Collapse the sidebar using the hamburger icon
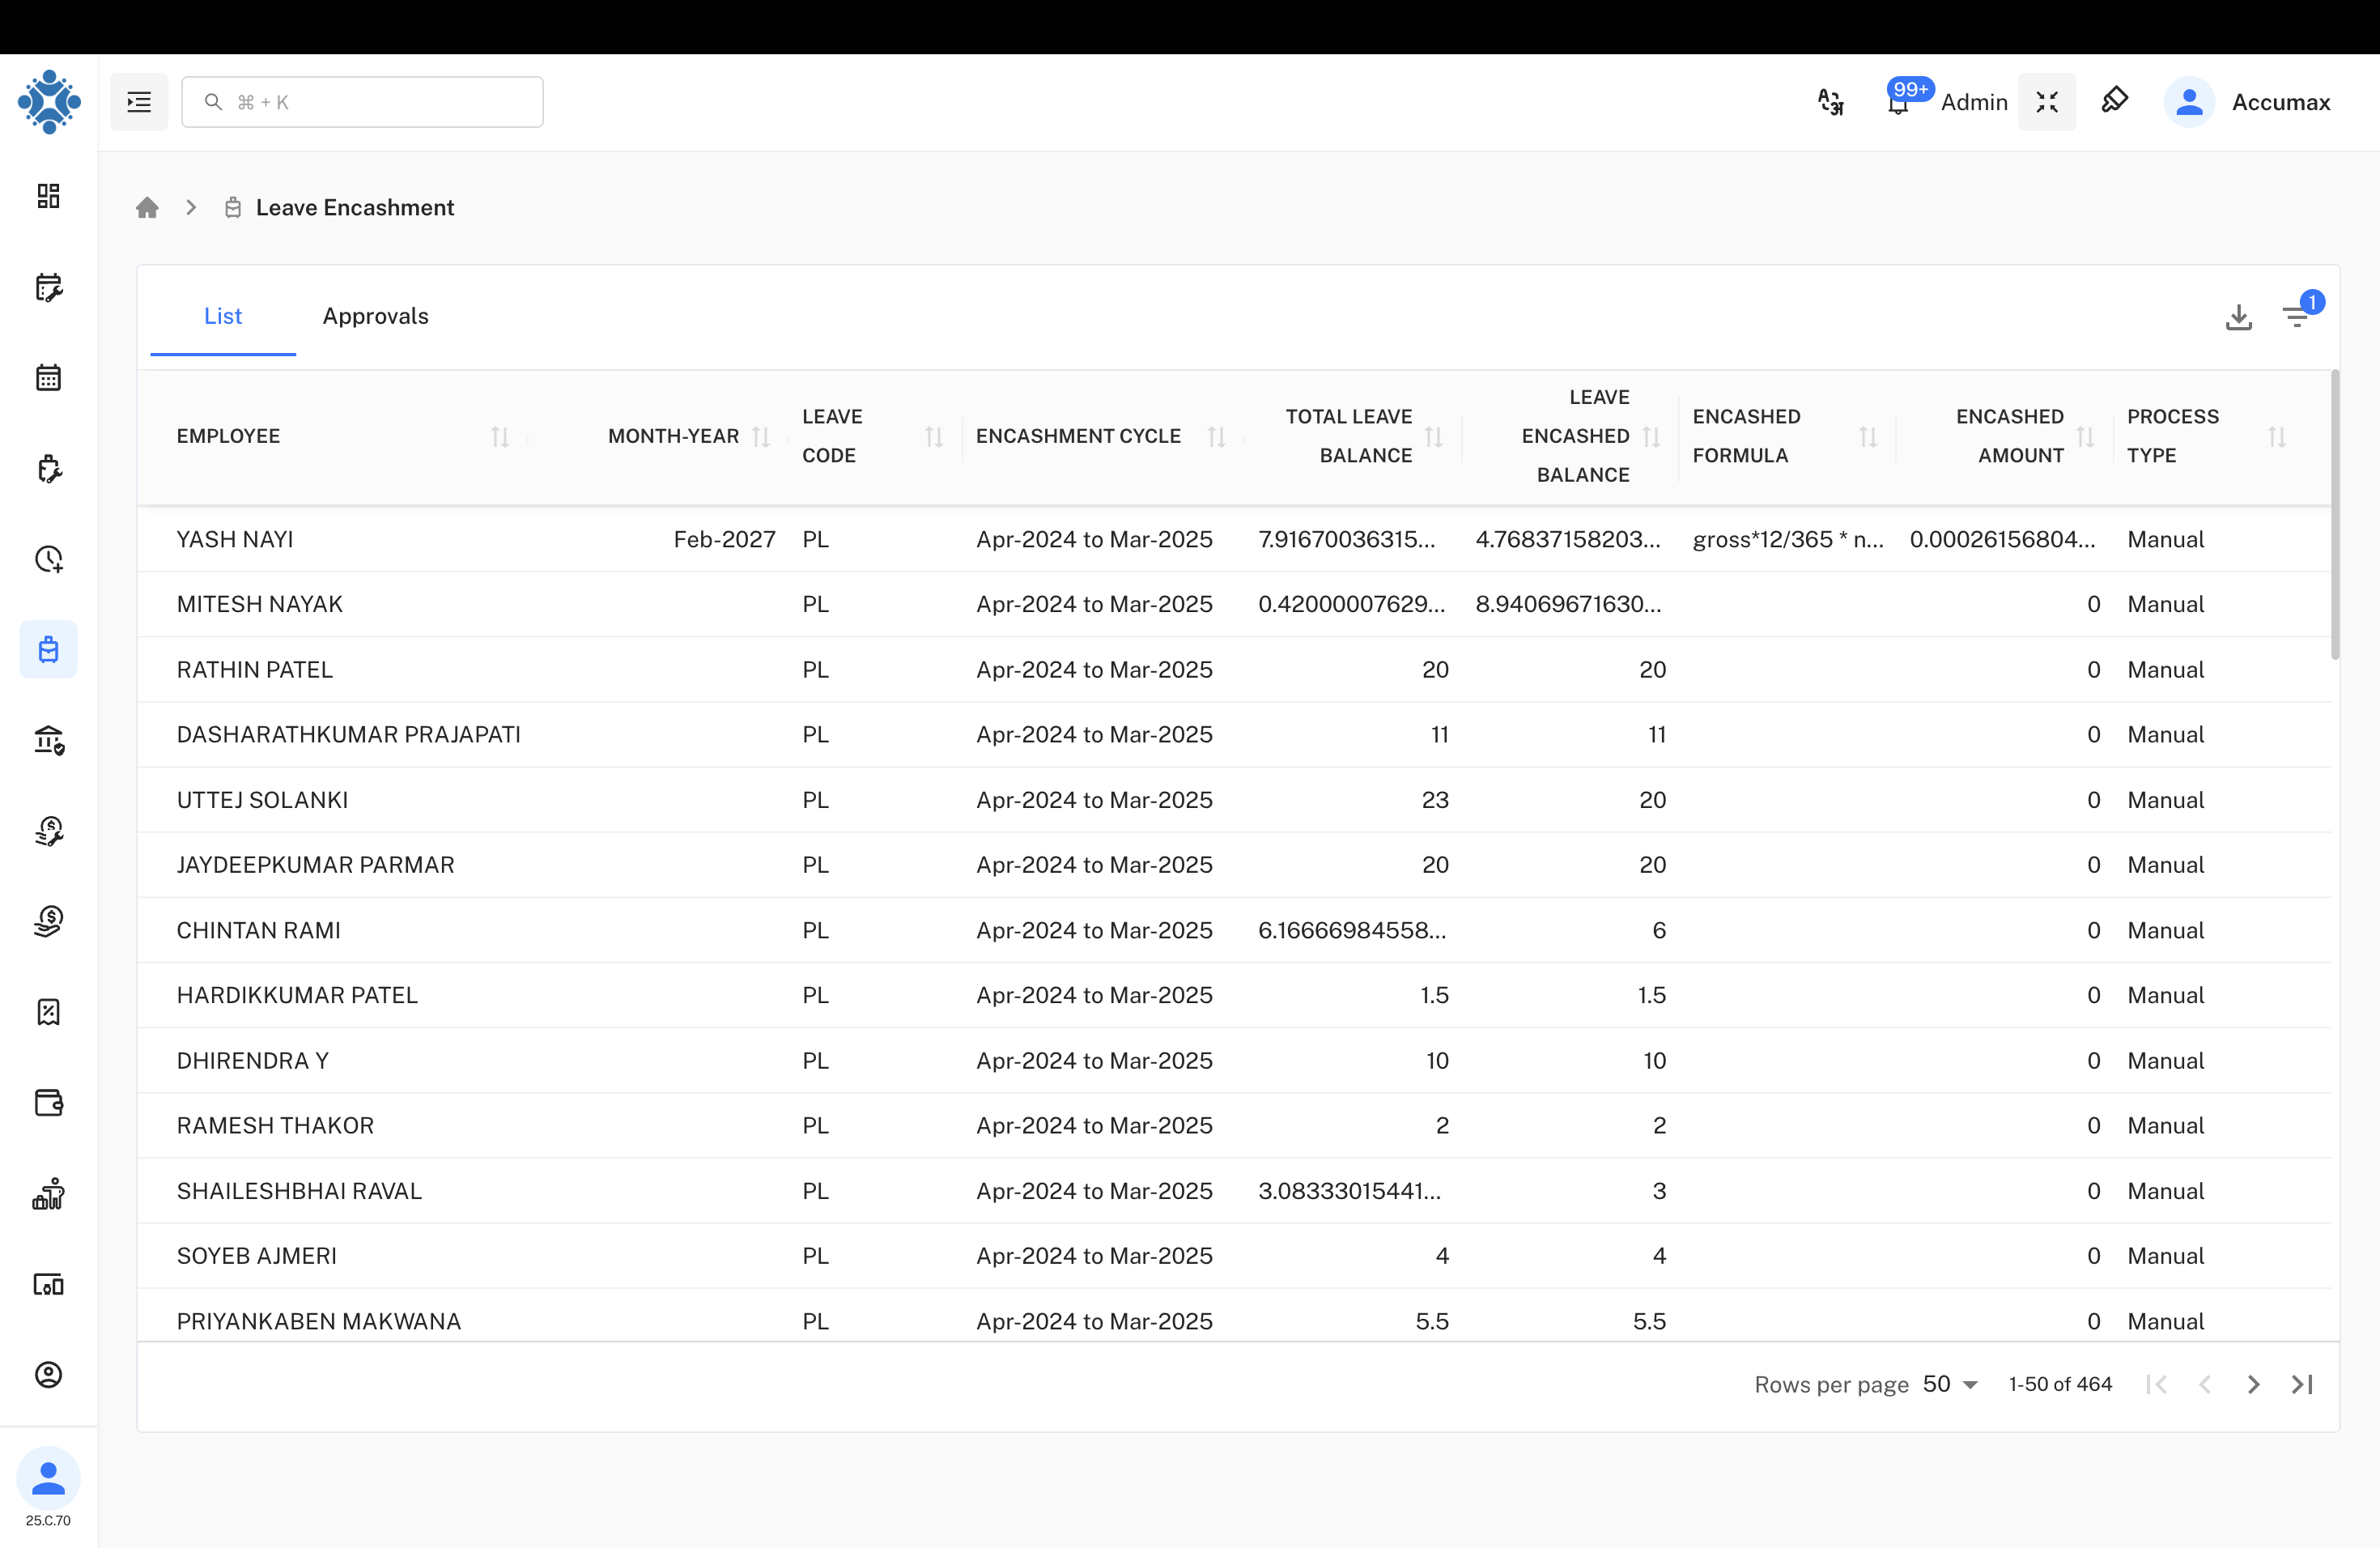 [139, 101]
